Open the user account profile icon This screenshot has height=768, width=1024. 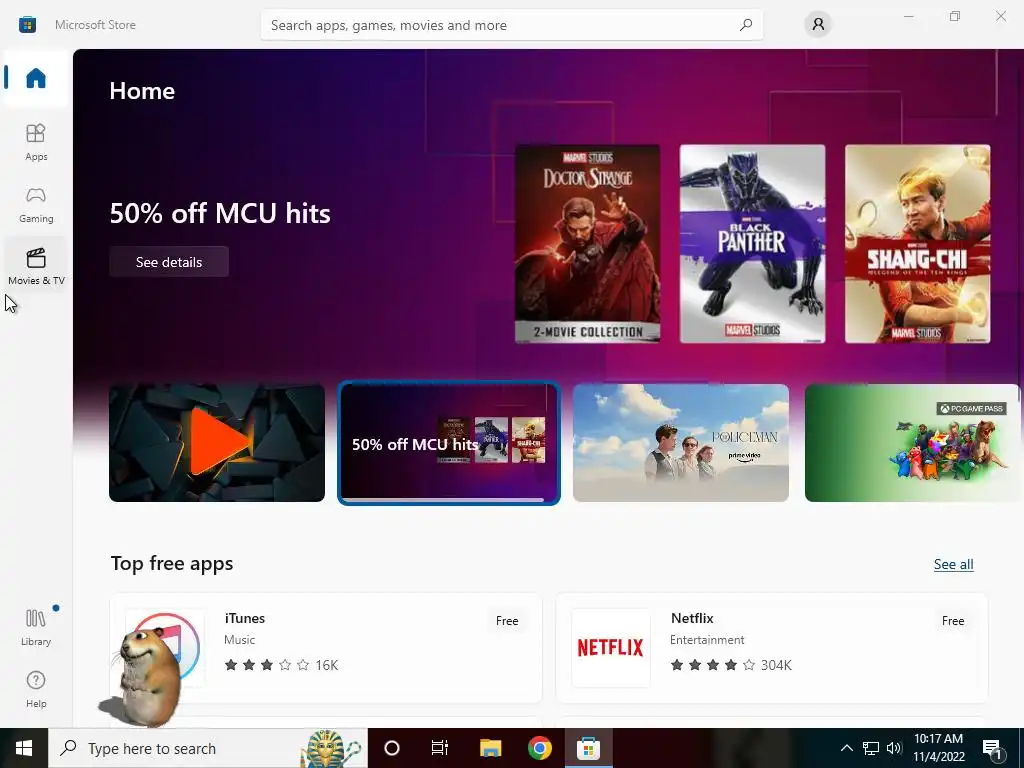(818, 25)
